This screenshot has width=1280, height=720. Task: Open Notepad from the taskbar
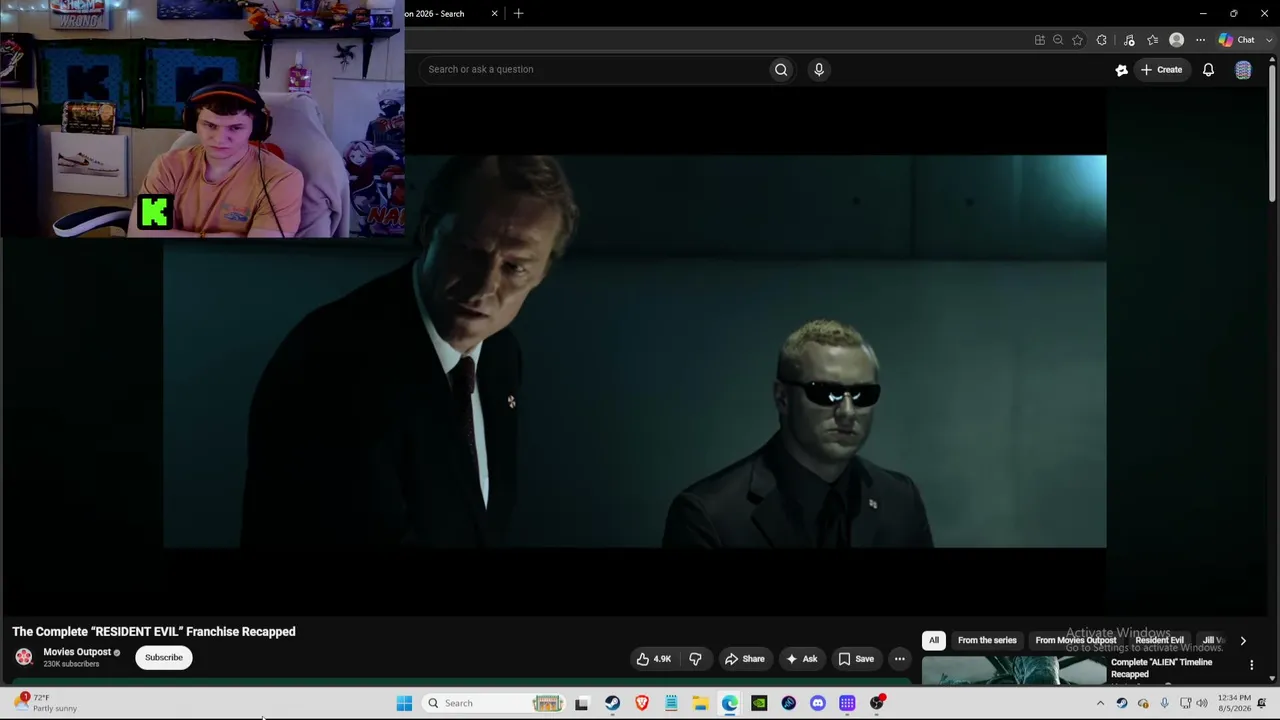click(x=671, y=703)
